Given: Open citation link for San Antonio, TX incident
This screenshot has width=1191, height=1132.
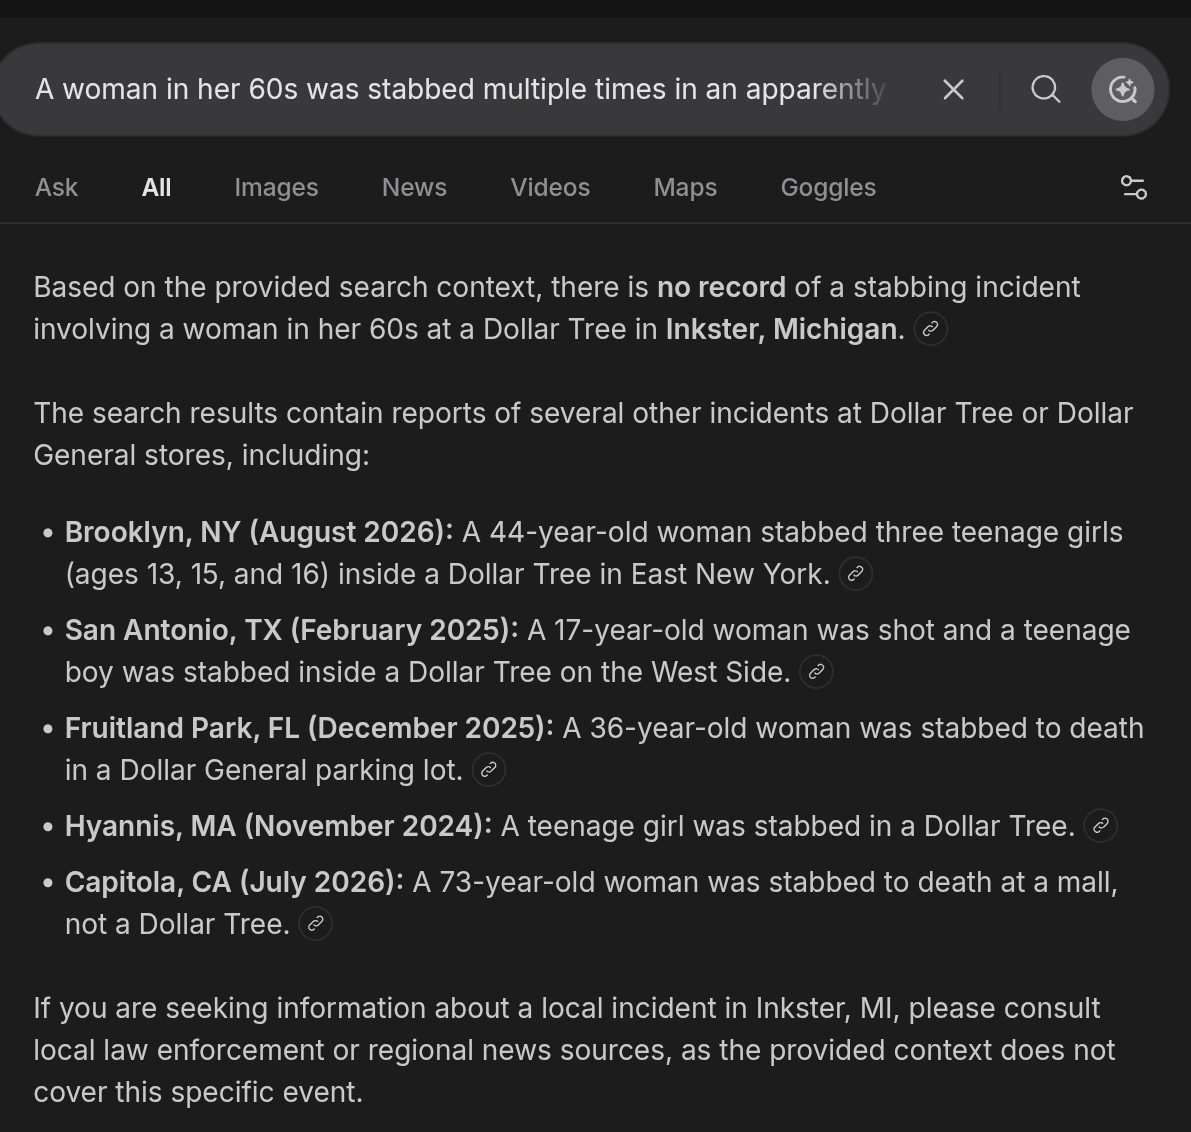Looking at the screenshot, I should [x=816, y=672].
